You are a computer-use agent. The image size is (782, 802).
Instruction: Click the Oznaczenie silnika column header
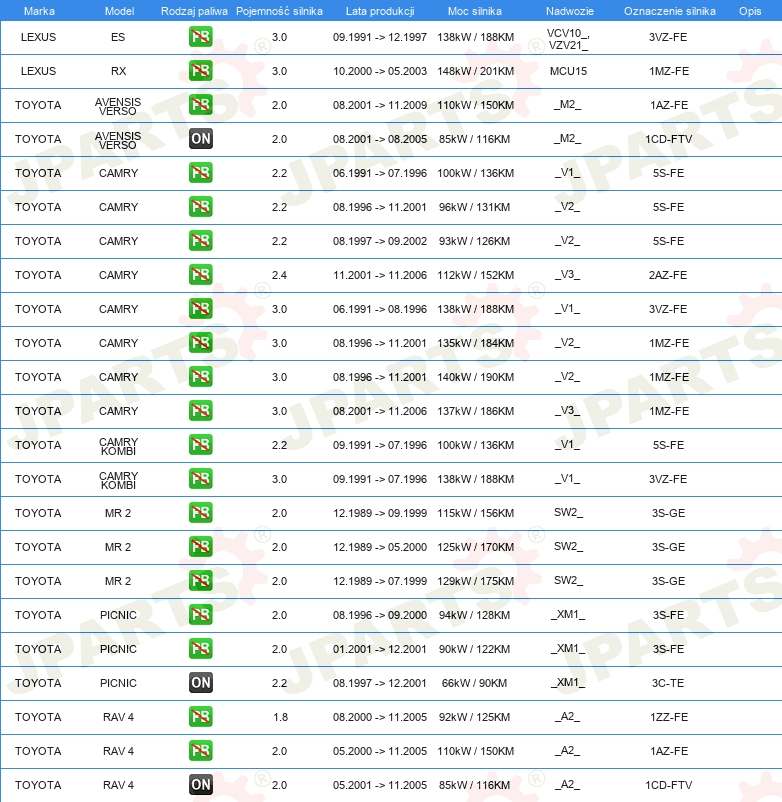point(669,11)
